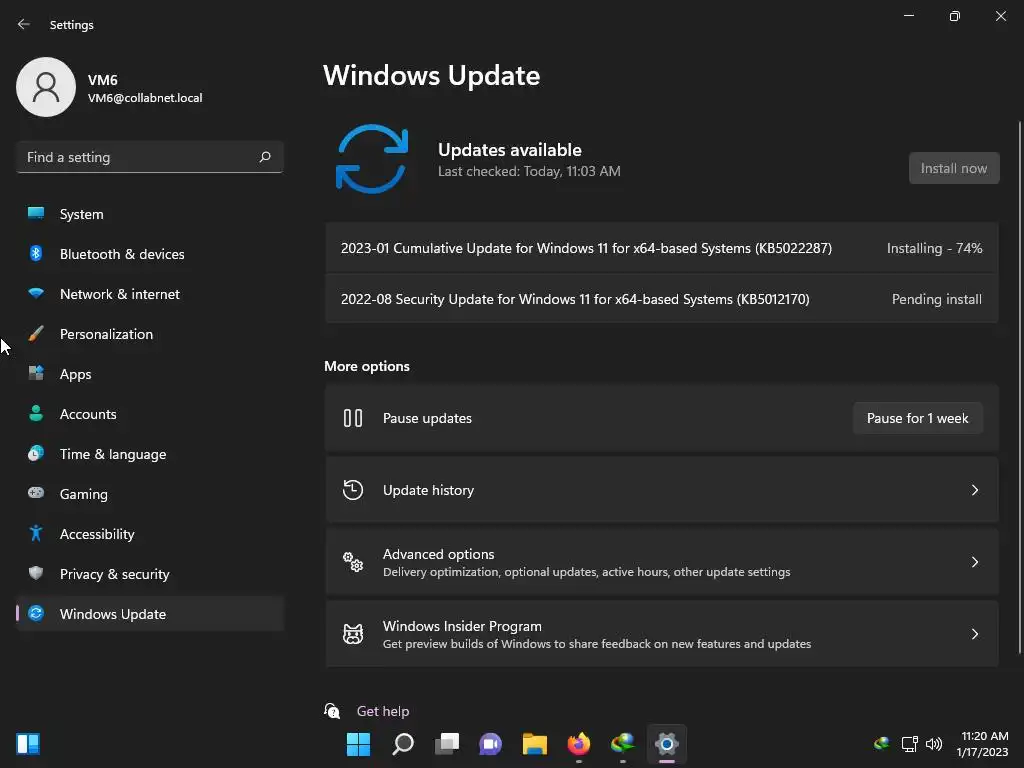Click the Advanced options gears icon
Viewport: 1024px width, 768px height.
353,562
